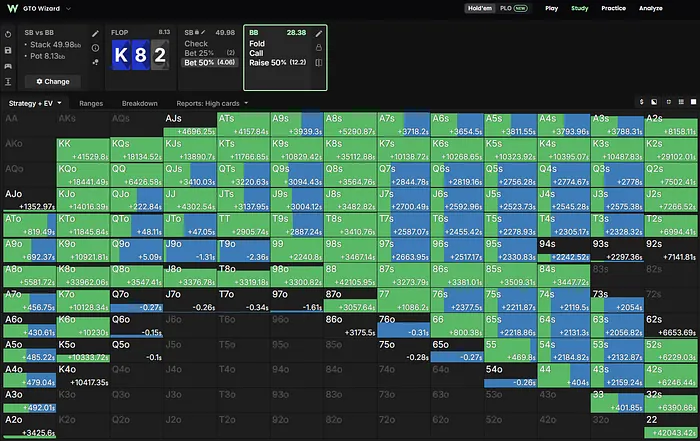
Task: Click the TT hand cell
Action: click(x=243, y=225)
